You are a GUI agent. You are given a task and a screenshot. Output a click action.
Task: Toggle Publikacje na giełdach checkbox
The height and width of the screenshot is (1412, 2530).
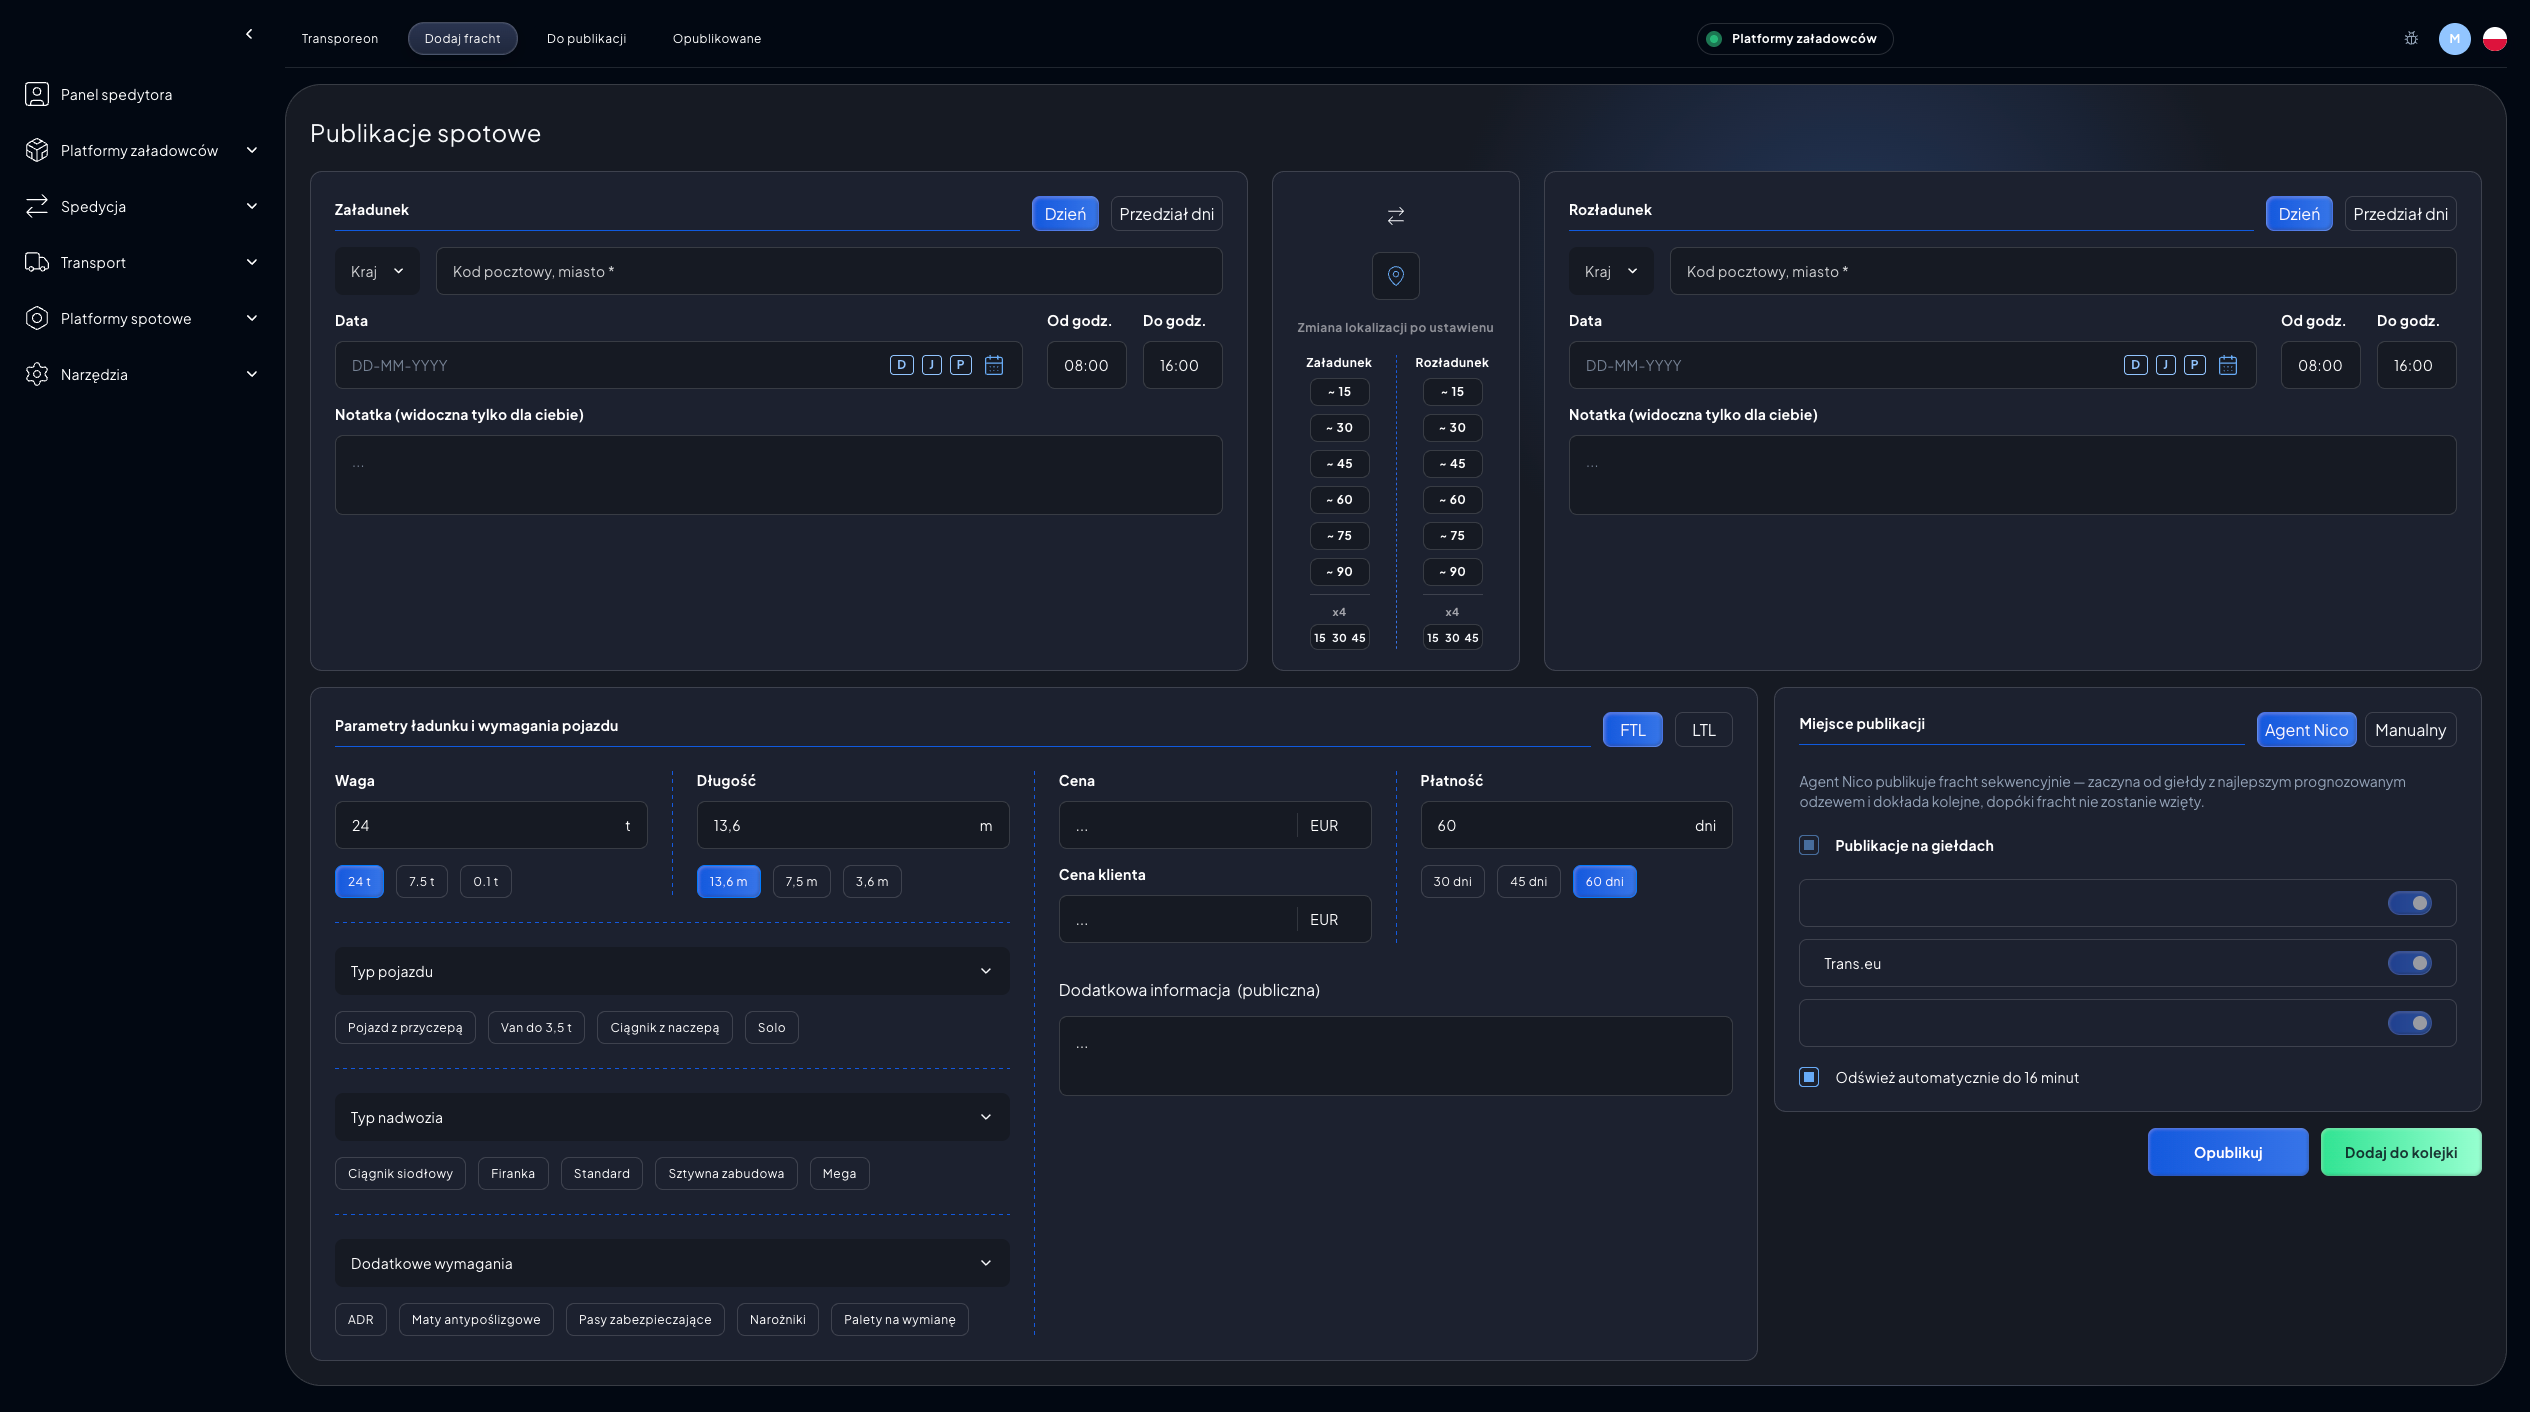click(x=1809, y=845)
